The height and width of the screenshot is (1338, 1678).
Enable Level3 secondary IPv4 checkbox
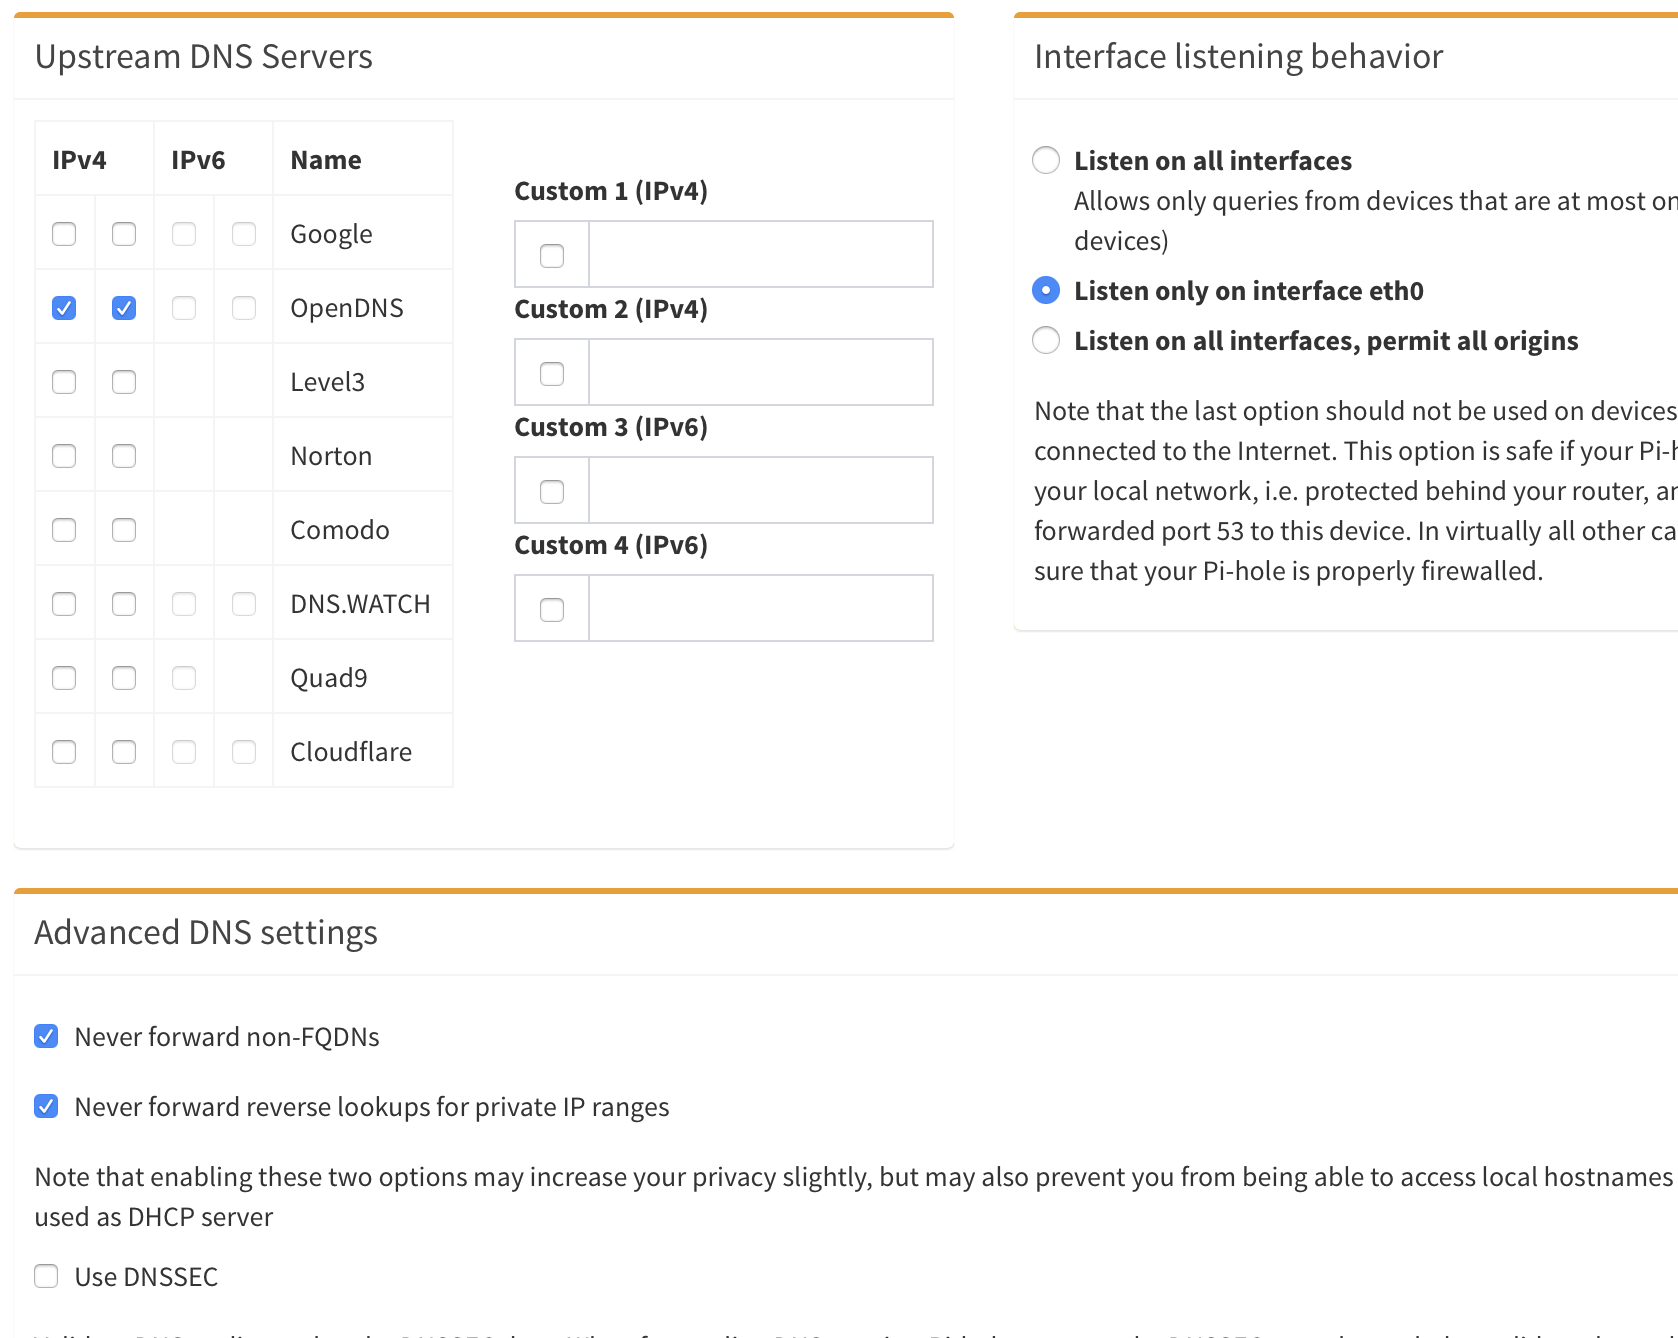coord(124,382)
